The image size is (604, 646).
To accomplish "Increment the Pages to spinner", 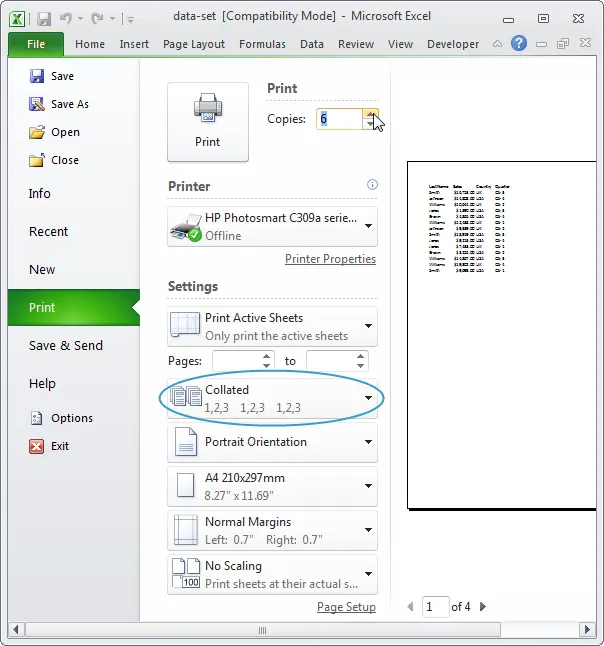I will click(361, 356).
